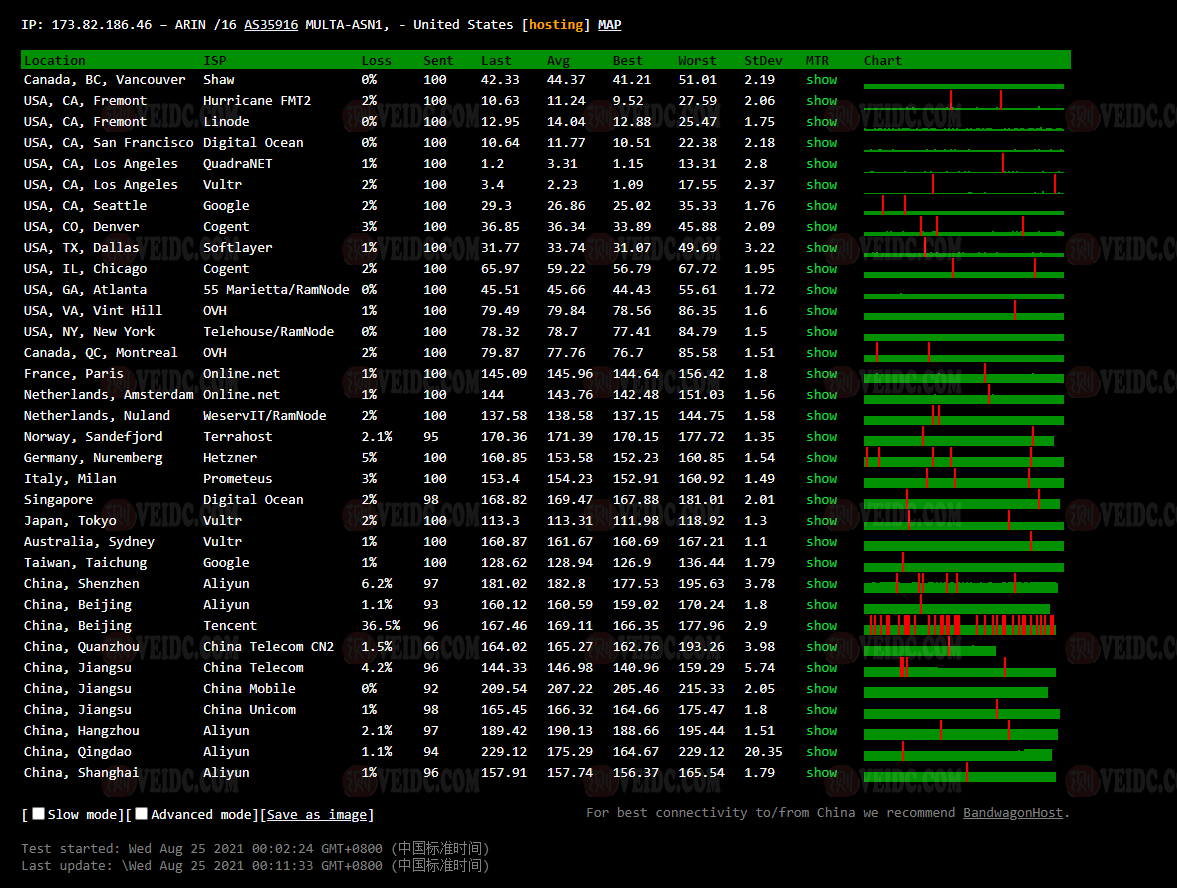This screenshot has height=888, width=1177.
Task: Show MTR for Quanzhou China Telecom CN2
Action: pos(821,647)
